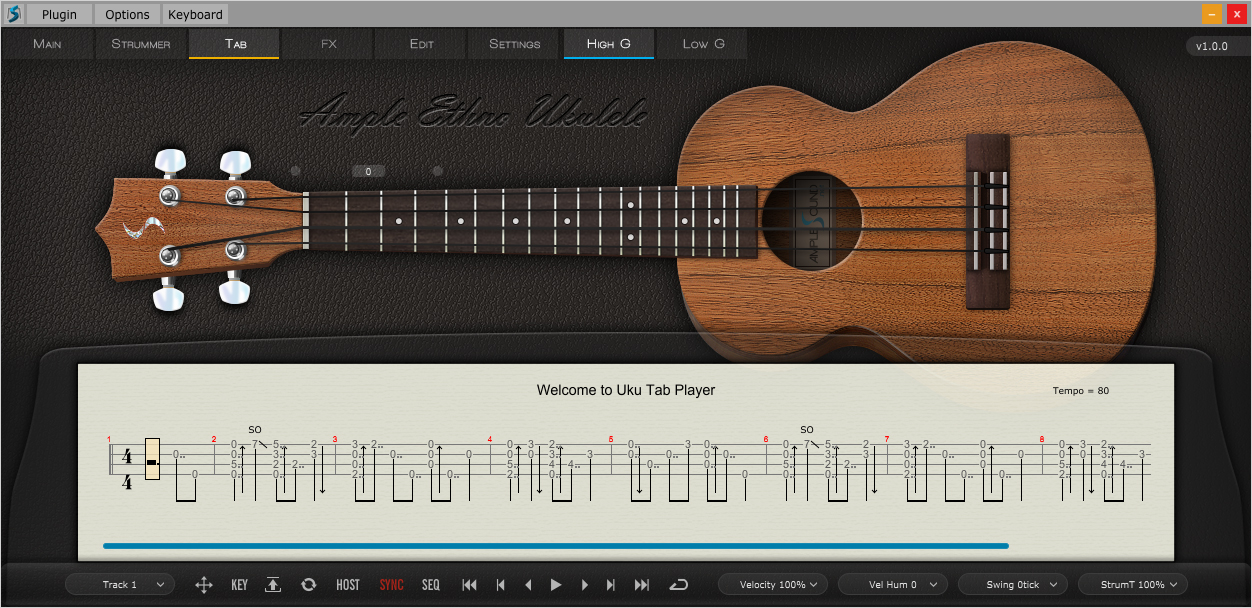Select the High G tuning mode
Viewport: 1252px width, 608px height.
click(609, 44)
